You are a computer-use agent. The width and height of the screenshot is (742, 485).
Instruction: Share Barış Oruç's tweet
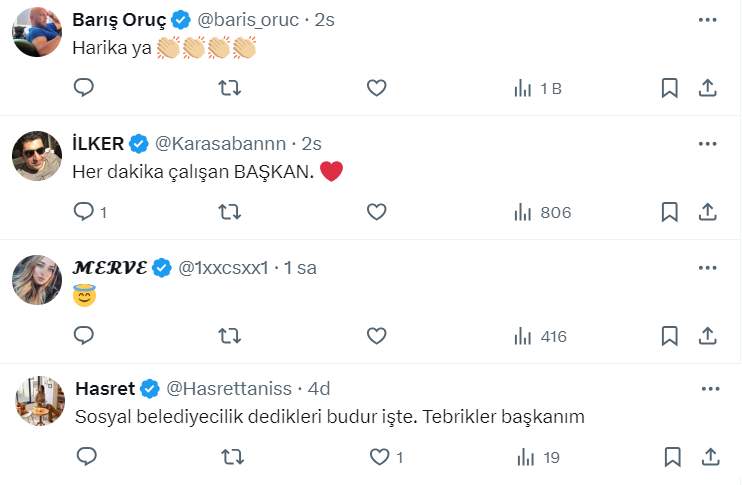pos(707,88)
